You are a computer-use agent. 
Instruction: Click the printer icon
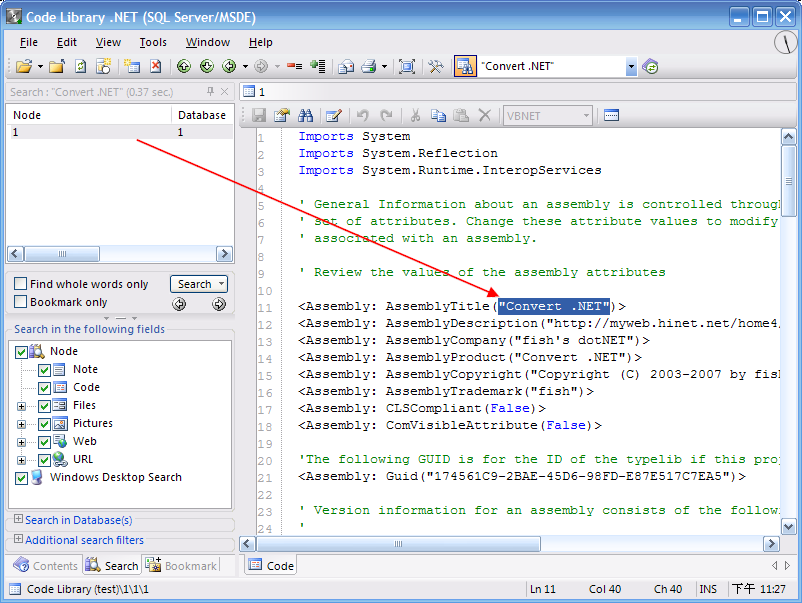369,66
